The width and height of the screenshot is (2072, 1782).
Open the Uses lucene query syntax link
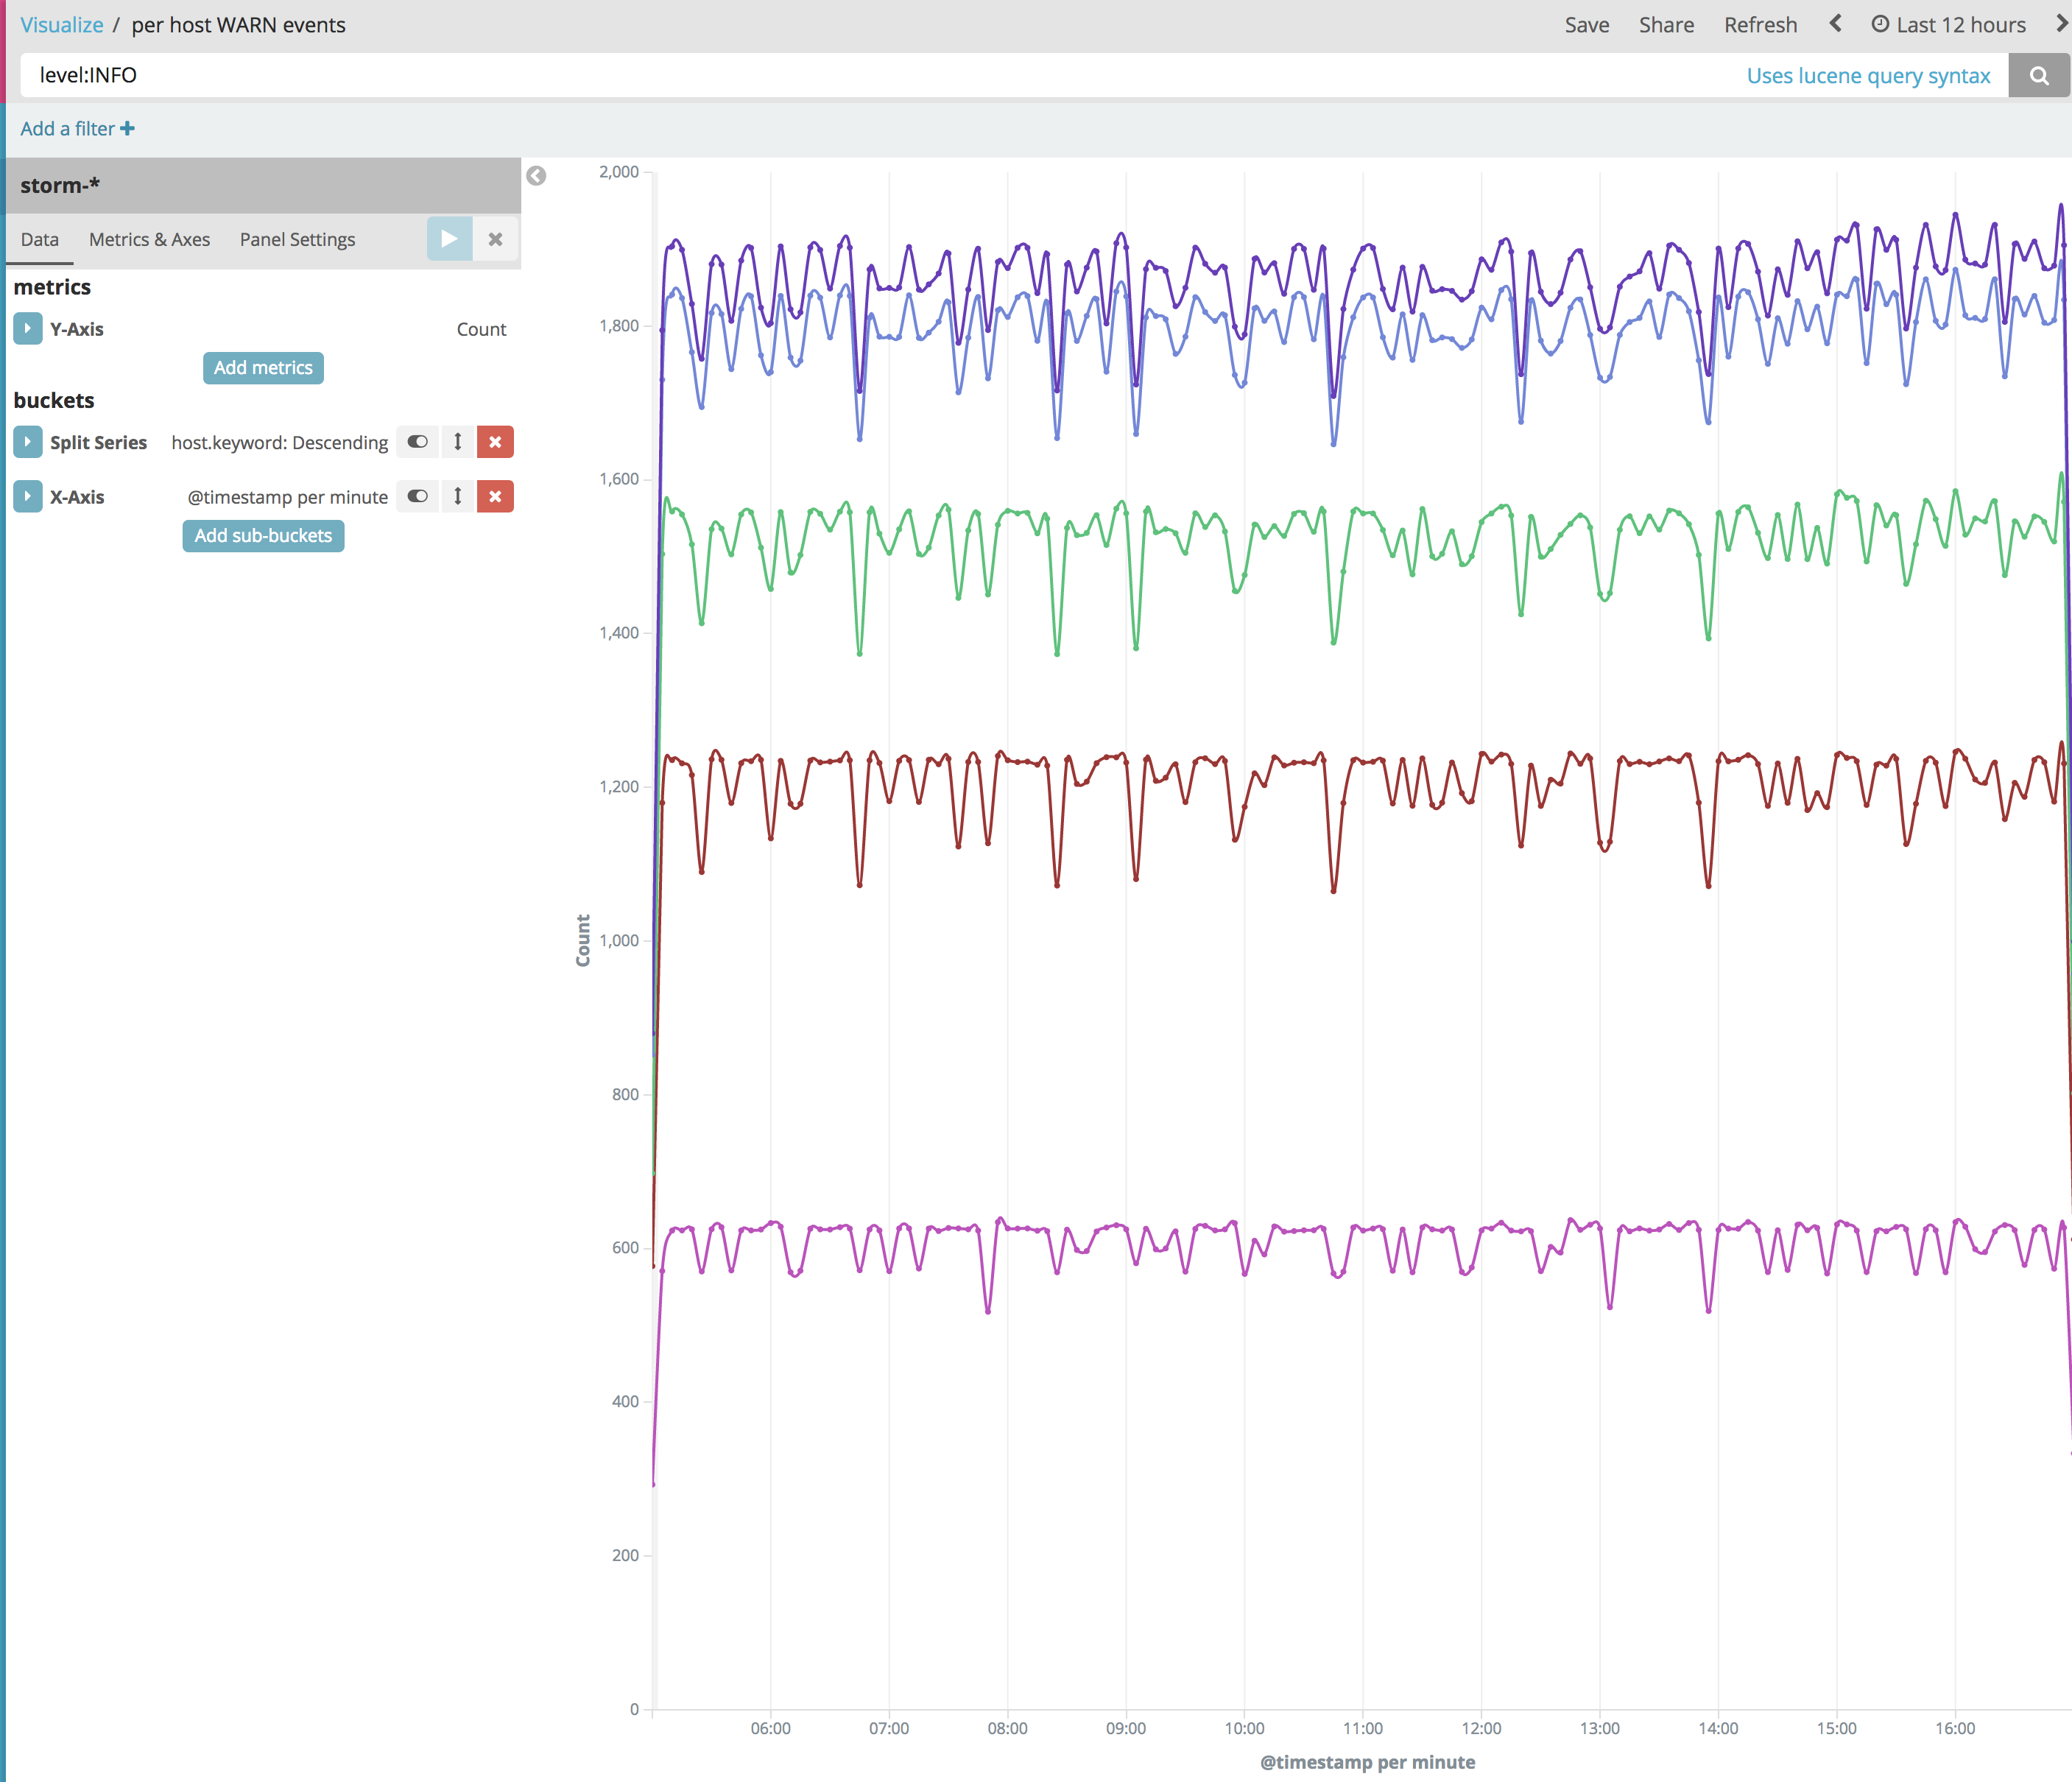(x=1868, y=76)
